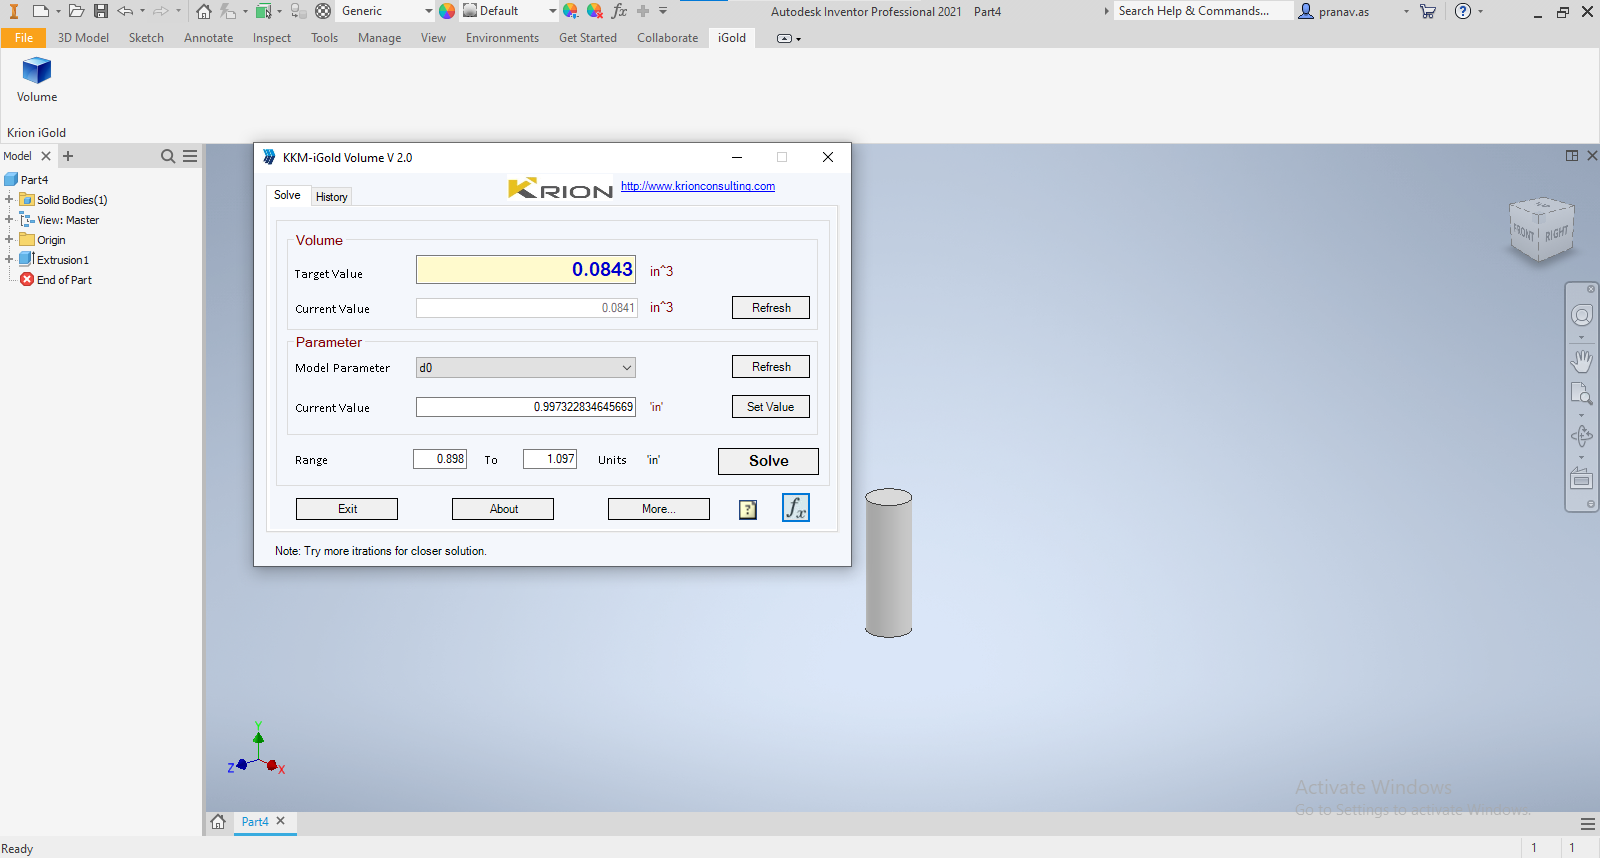Create a new file from quick access toolbar

click(41, 11)
